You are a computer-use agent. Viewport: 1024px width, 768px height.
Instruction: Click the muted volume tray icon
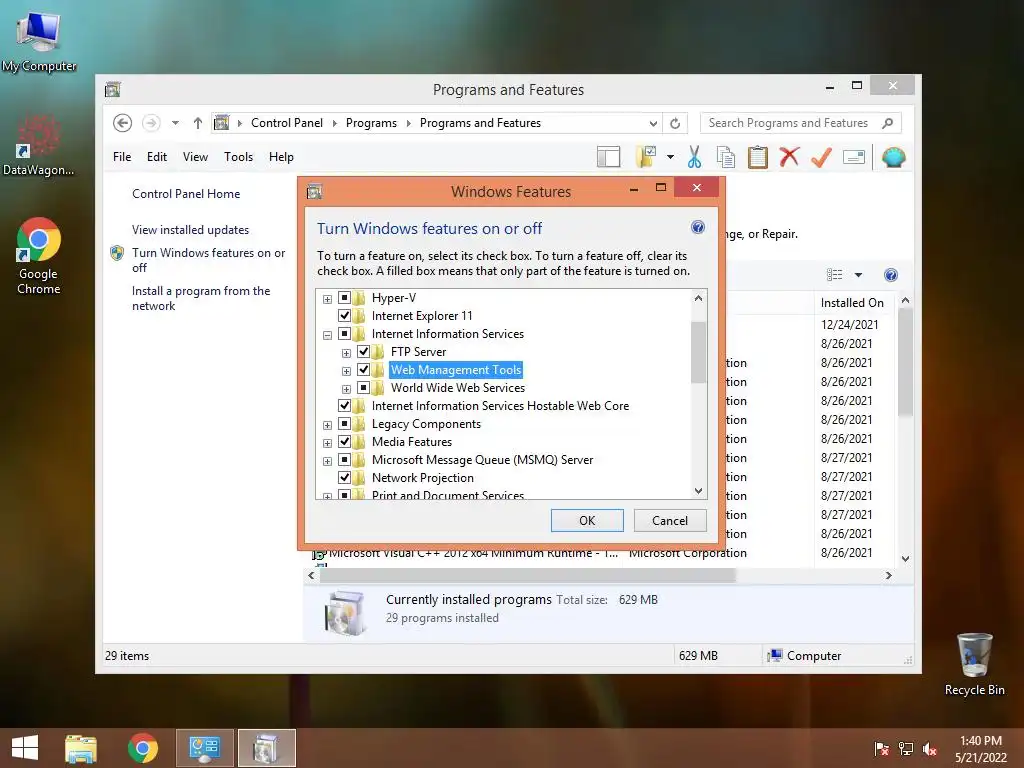tap(930, 749)
